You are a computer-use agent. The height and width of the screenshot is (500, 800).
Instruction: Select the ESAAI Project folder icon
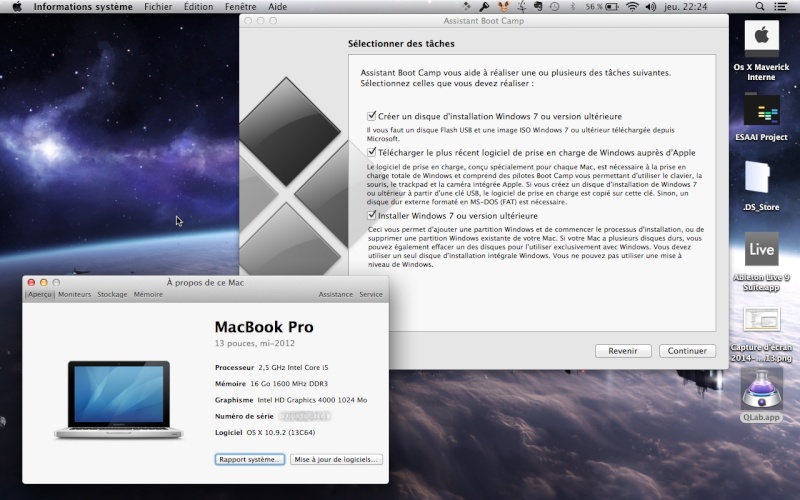click(x=761, y=109)
